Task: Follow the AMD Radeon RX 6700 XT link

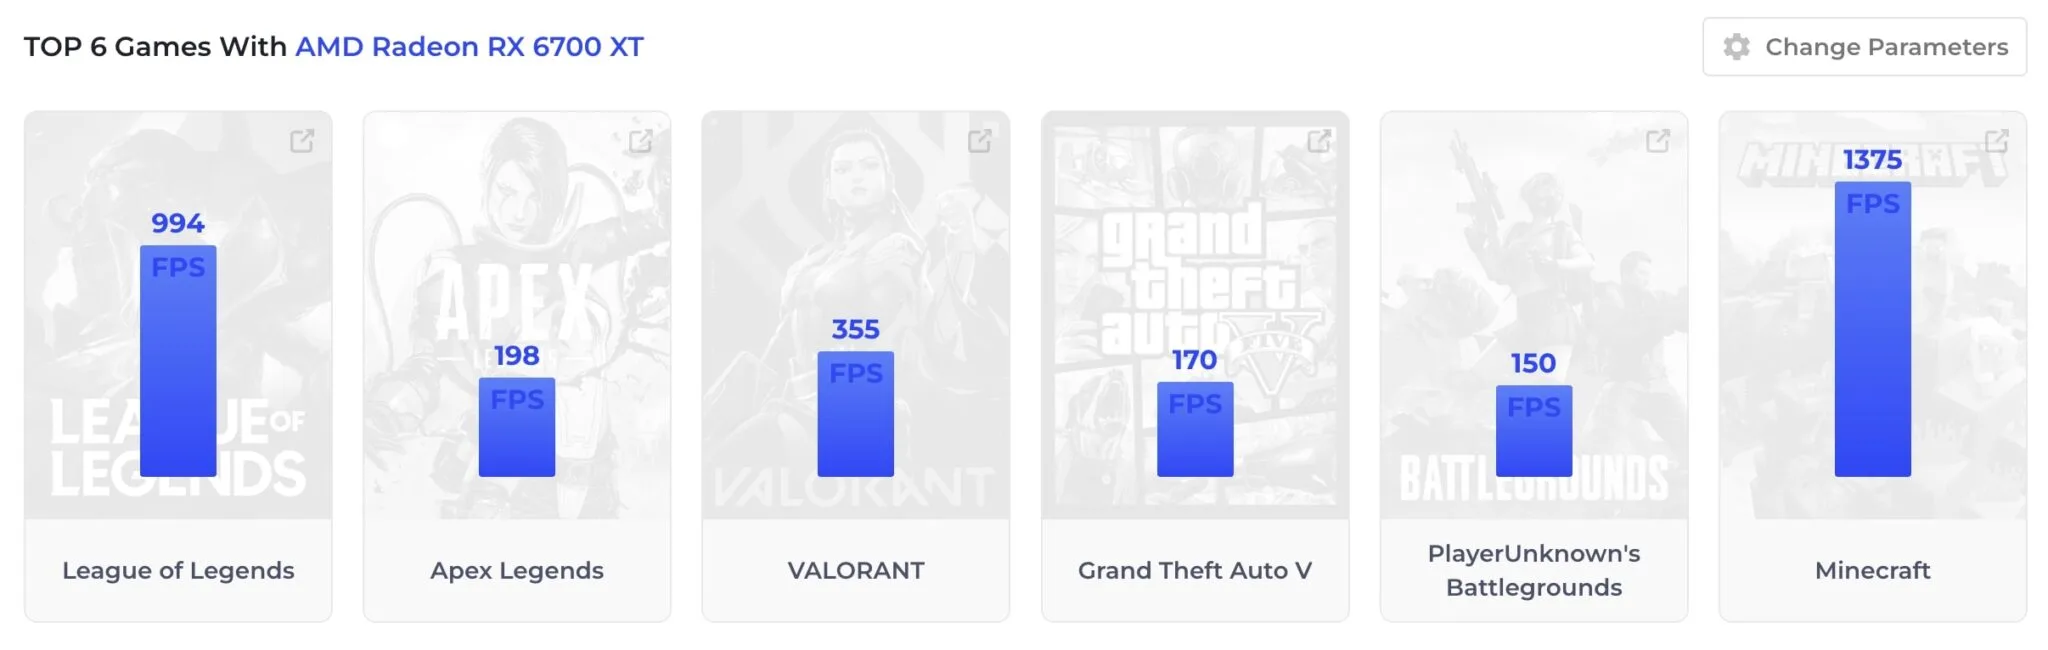Action: [469, 47]
